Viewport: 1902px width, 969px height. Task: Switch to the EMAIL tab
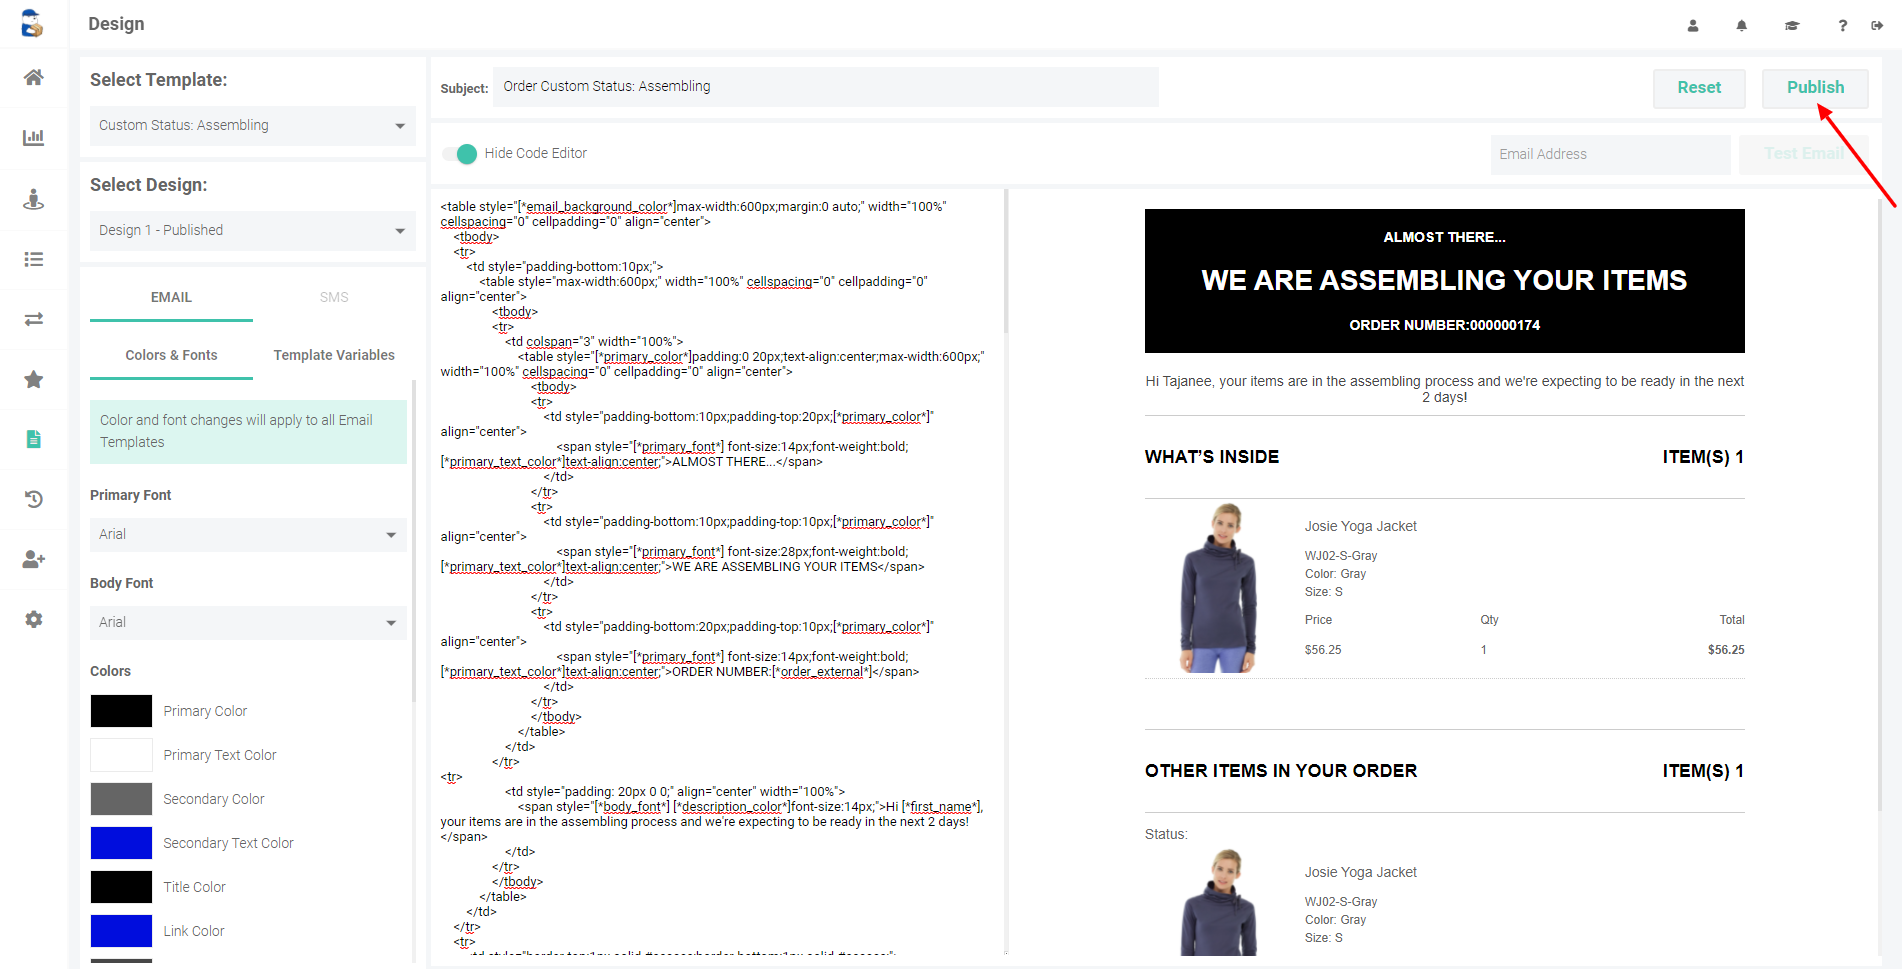[171, 298]
